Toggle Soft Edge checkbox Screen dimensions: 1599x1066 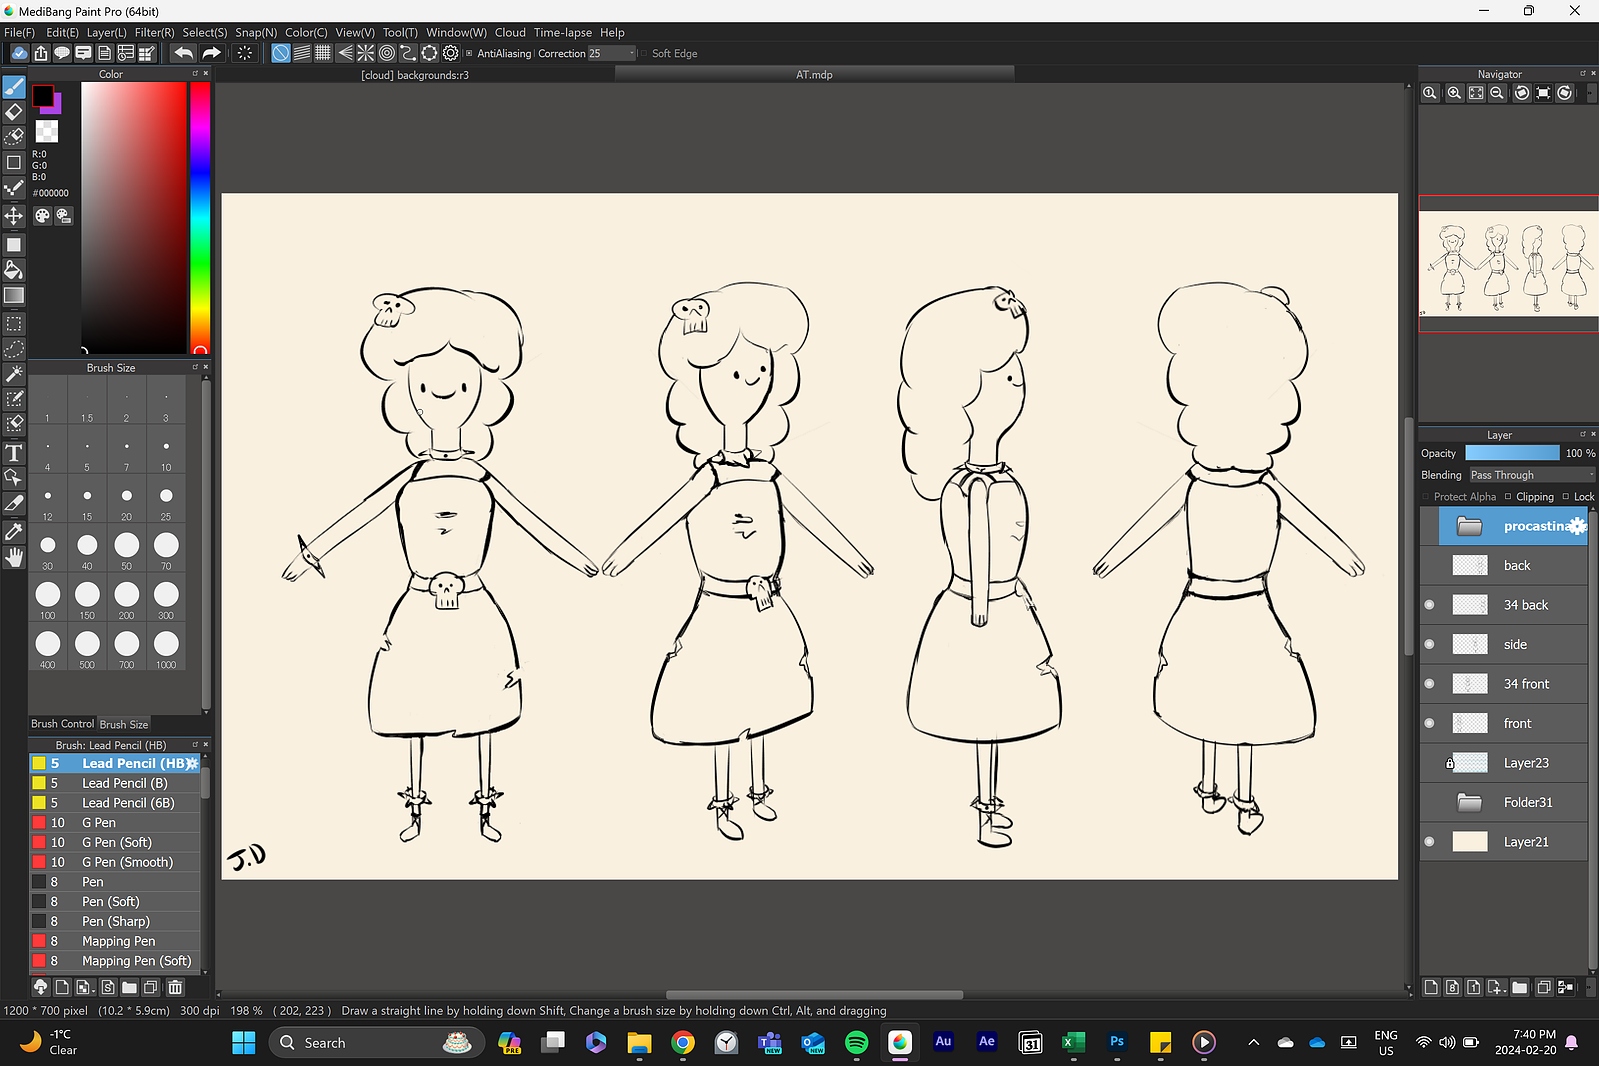(x=644, y=54)
